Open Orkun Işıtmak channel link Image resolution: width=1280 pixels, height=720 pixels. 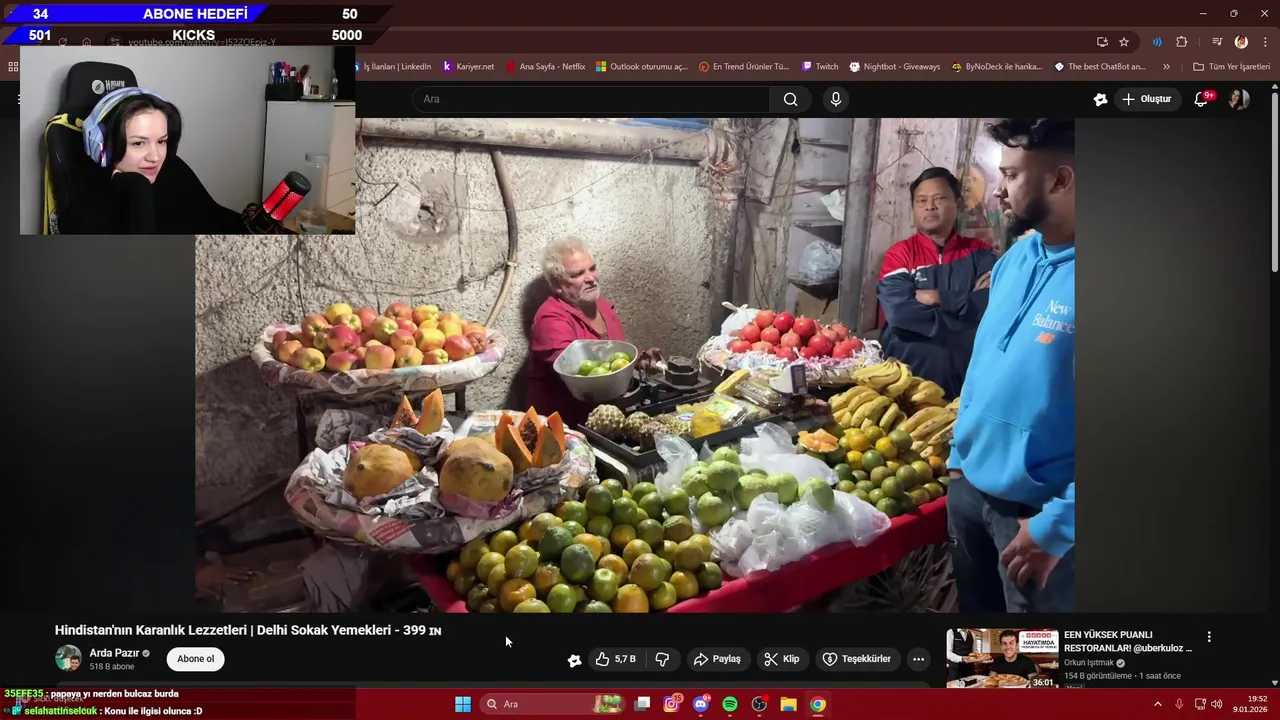(1088, 663)
